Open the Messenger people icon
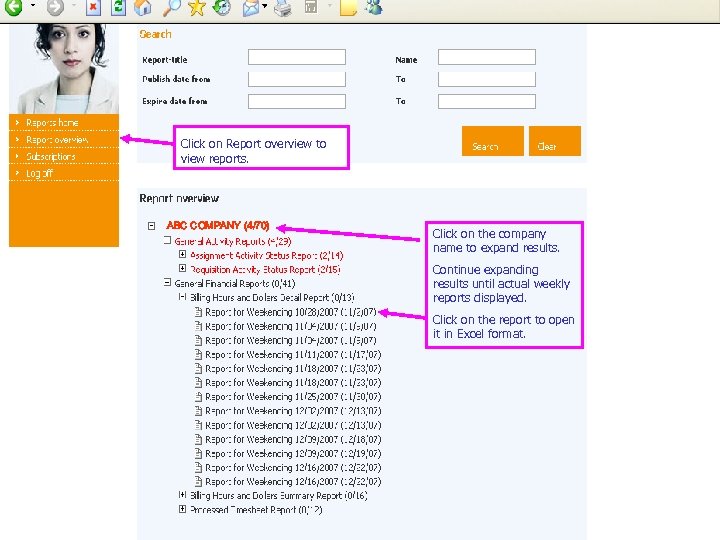 (374, 6)
